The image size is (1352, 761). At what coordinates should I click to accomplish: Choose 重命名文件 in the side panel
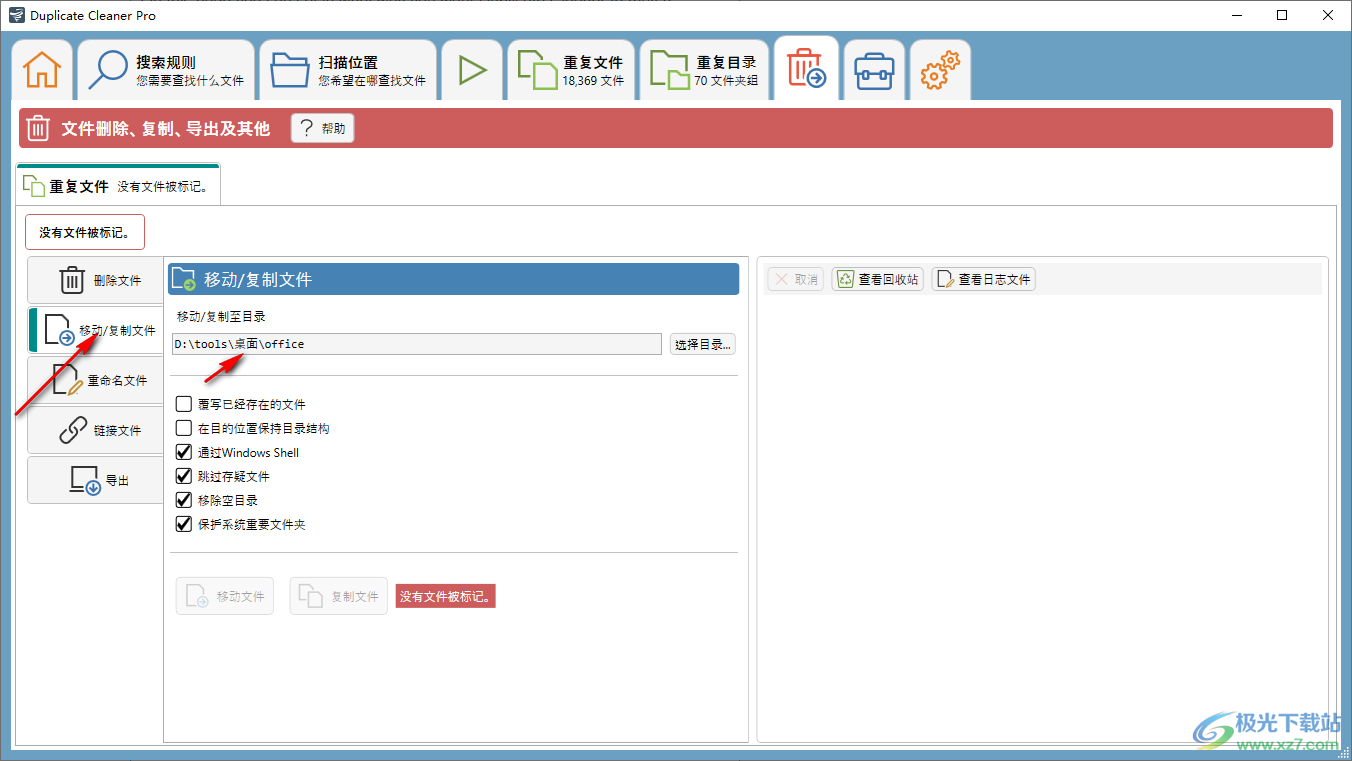(96, 380)
